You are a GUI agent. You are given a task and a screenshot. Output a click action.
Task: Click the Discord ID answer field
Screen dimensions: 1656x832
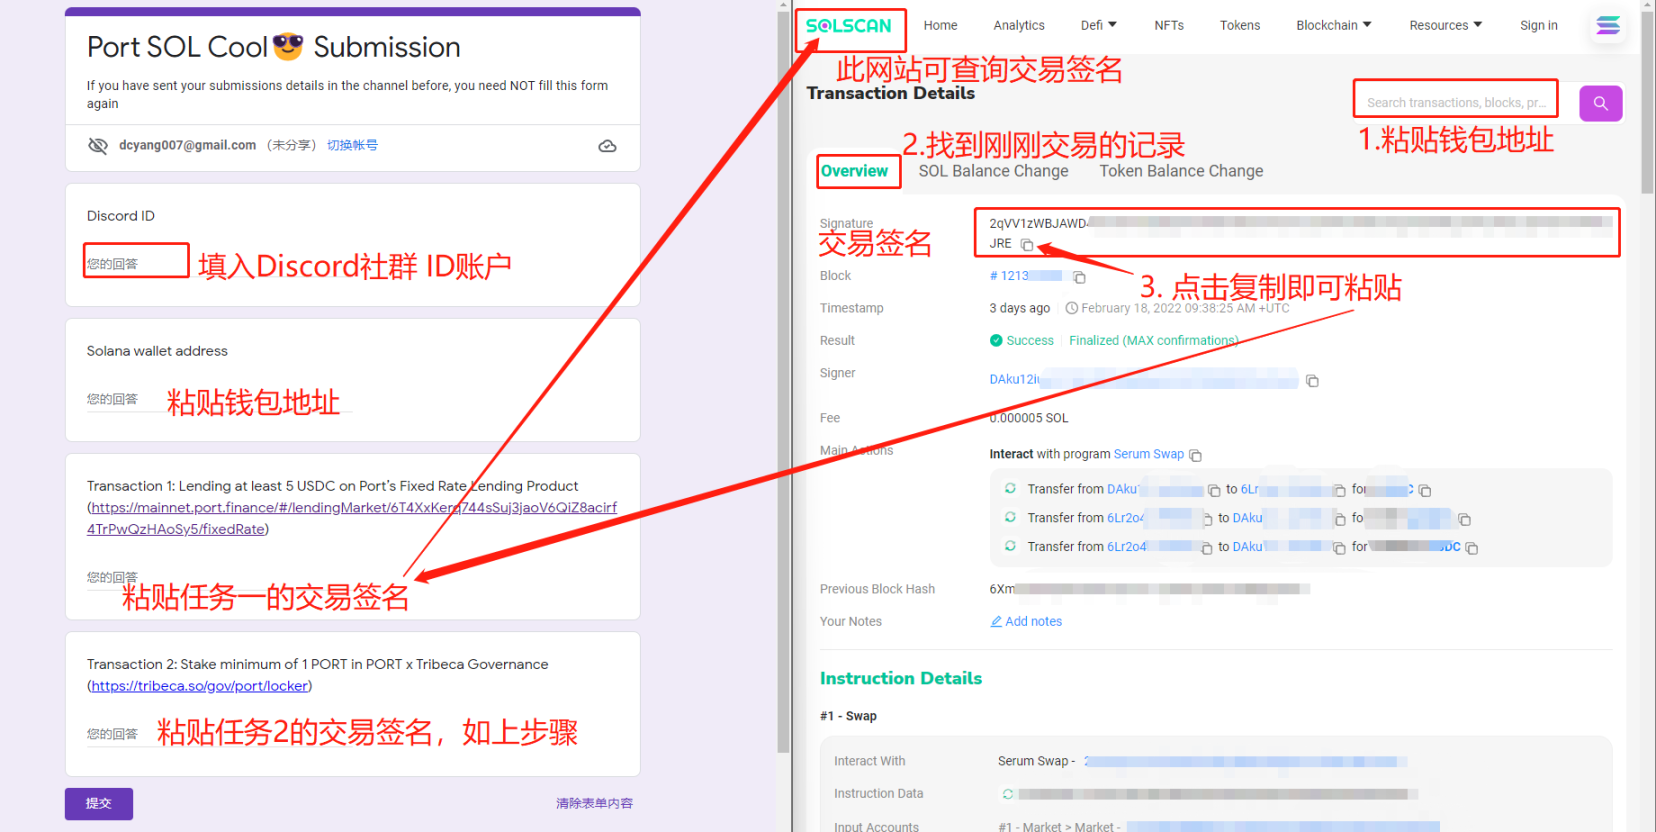[x=136, y=263]
